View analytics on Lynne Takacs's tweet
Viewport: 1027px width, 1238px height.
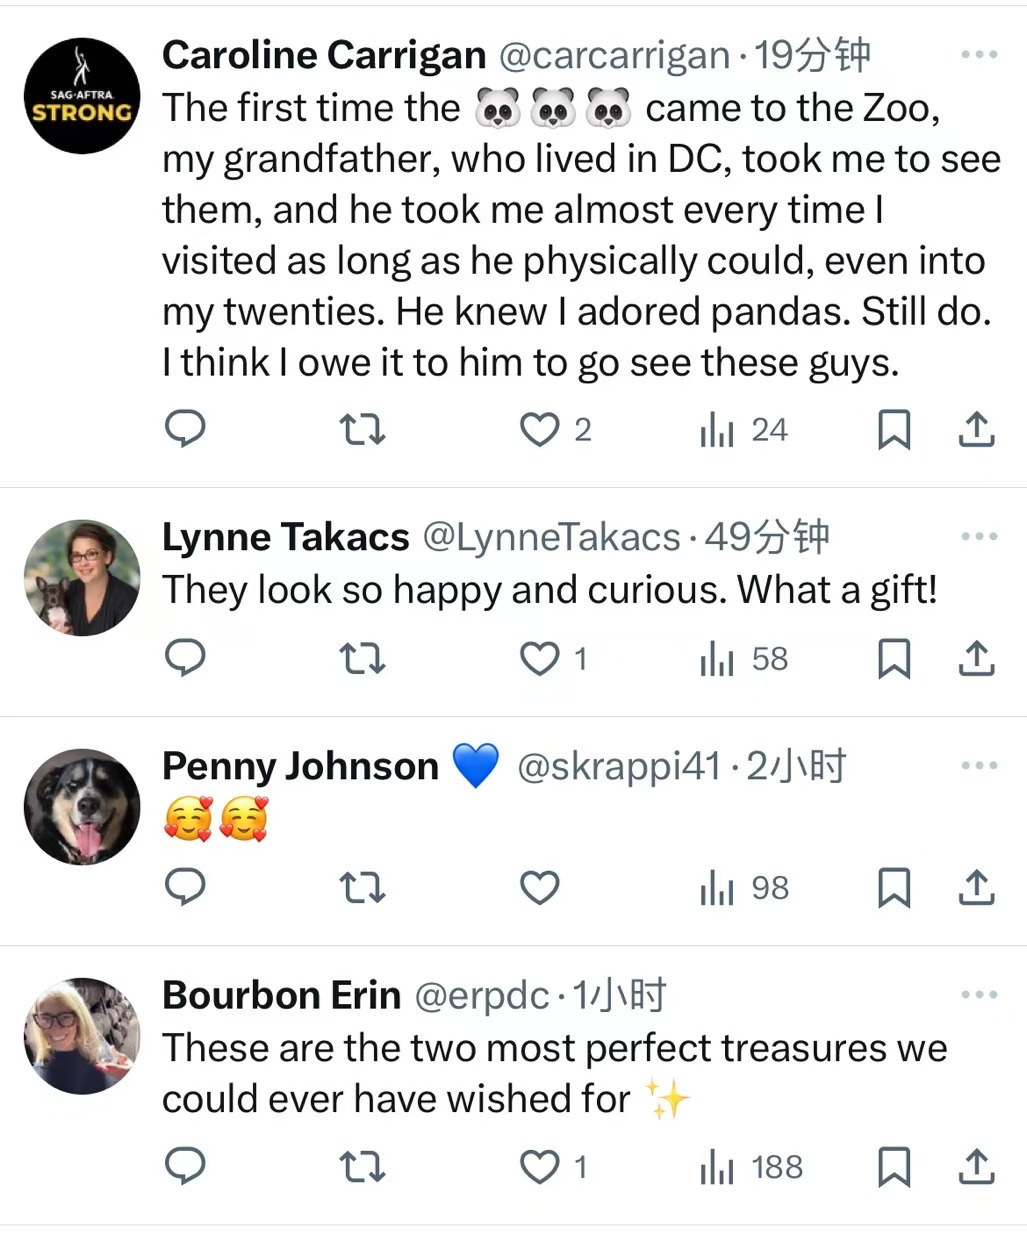click(744, 659)
